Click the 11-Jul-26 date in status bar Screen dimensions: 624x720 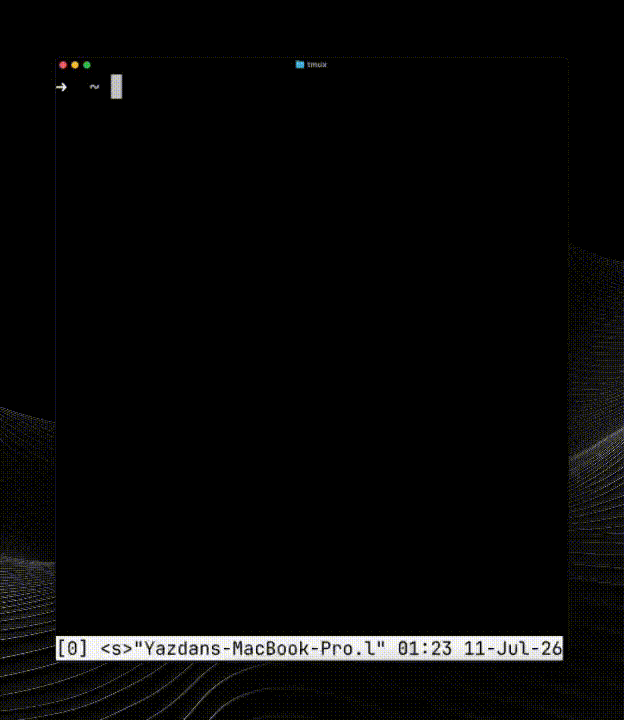click(x=513, y=648)
